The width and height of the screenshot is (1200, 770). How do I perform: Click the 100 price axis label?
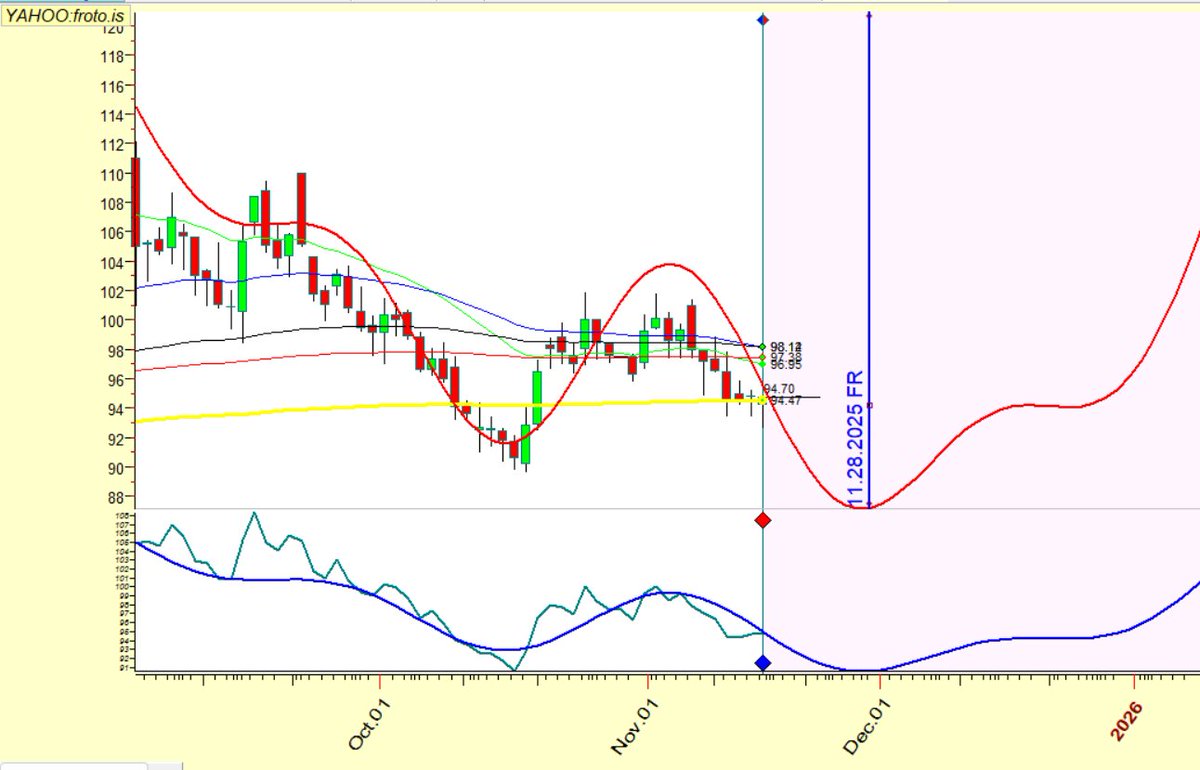pyautogui.click(x=112, y=321)
